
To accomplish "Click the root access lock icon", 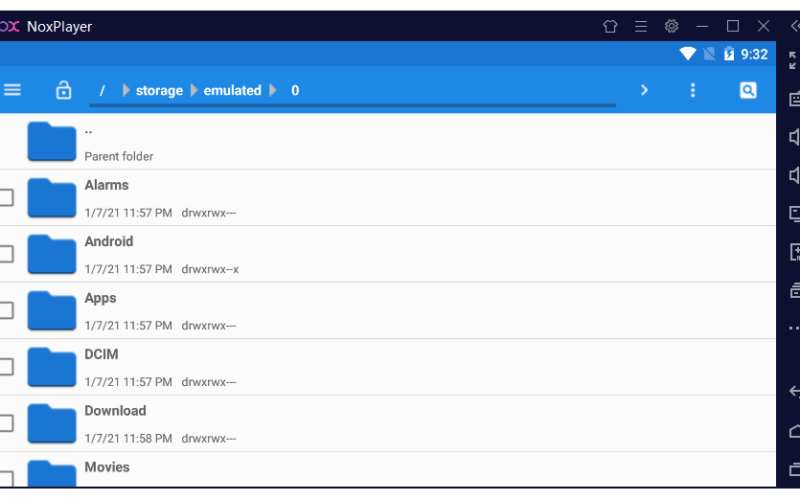I will [63, 90].
